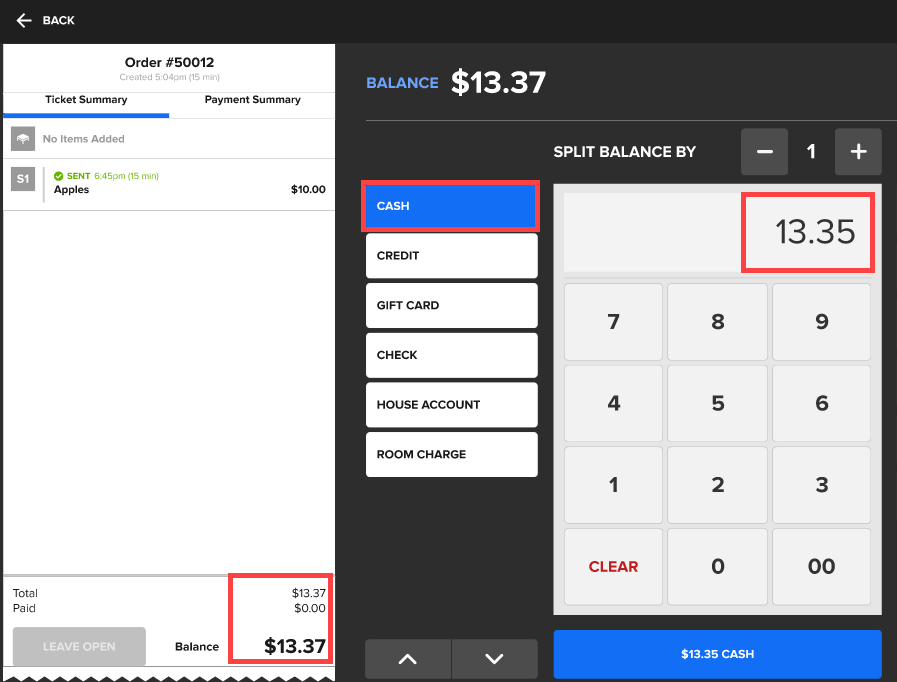897x682 pixels.
Task: Select CASH payment method
Action: tap(451, 206)
